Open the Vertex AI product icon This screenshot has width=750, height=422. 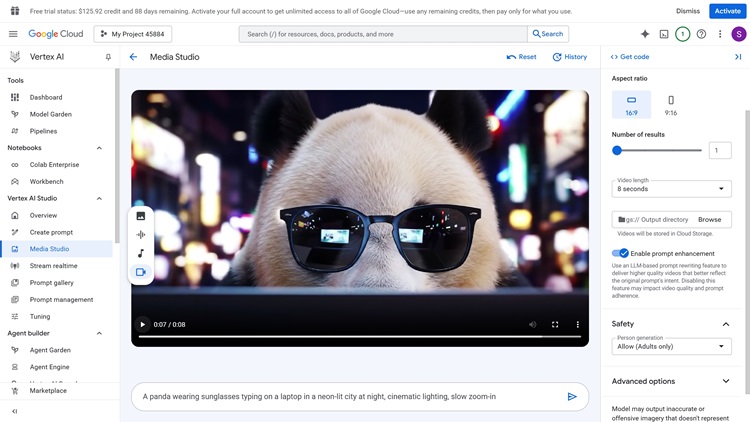[x=15, y=57]
